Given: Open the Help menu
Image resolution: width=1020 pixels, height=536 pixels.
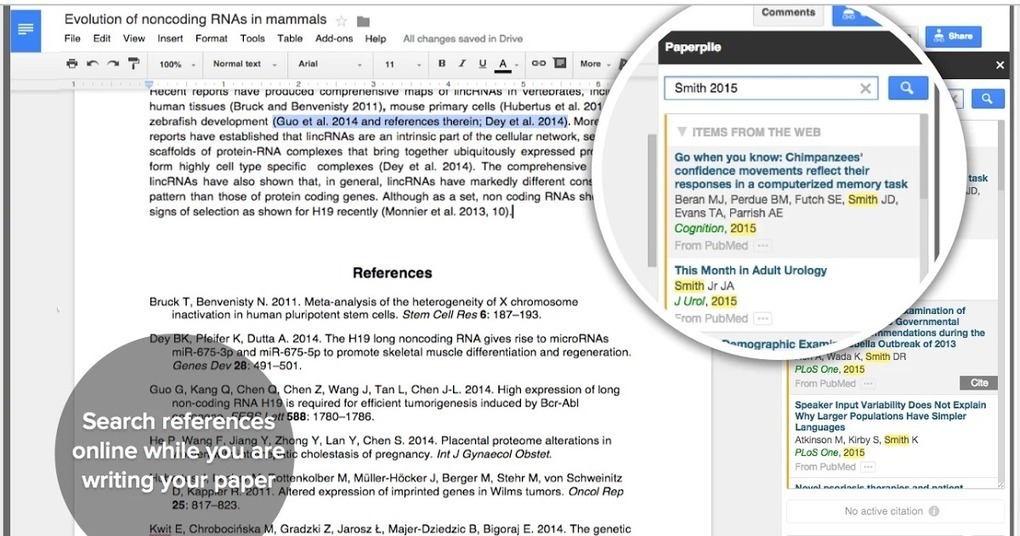Looking at the screenshot, I should 375,38.
